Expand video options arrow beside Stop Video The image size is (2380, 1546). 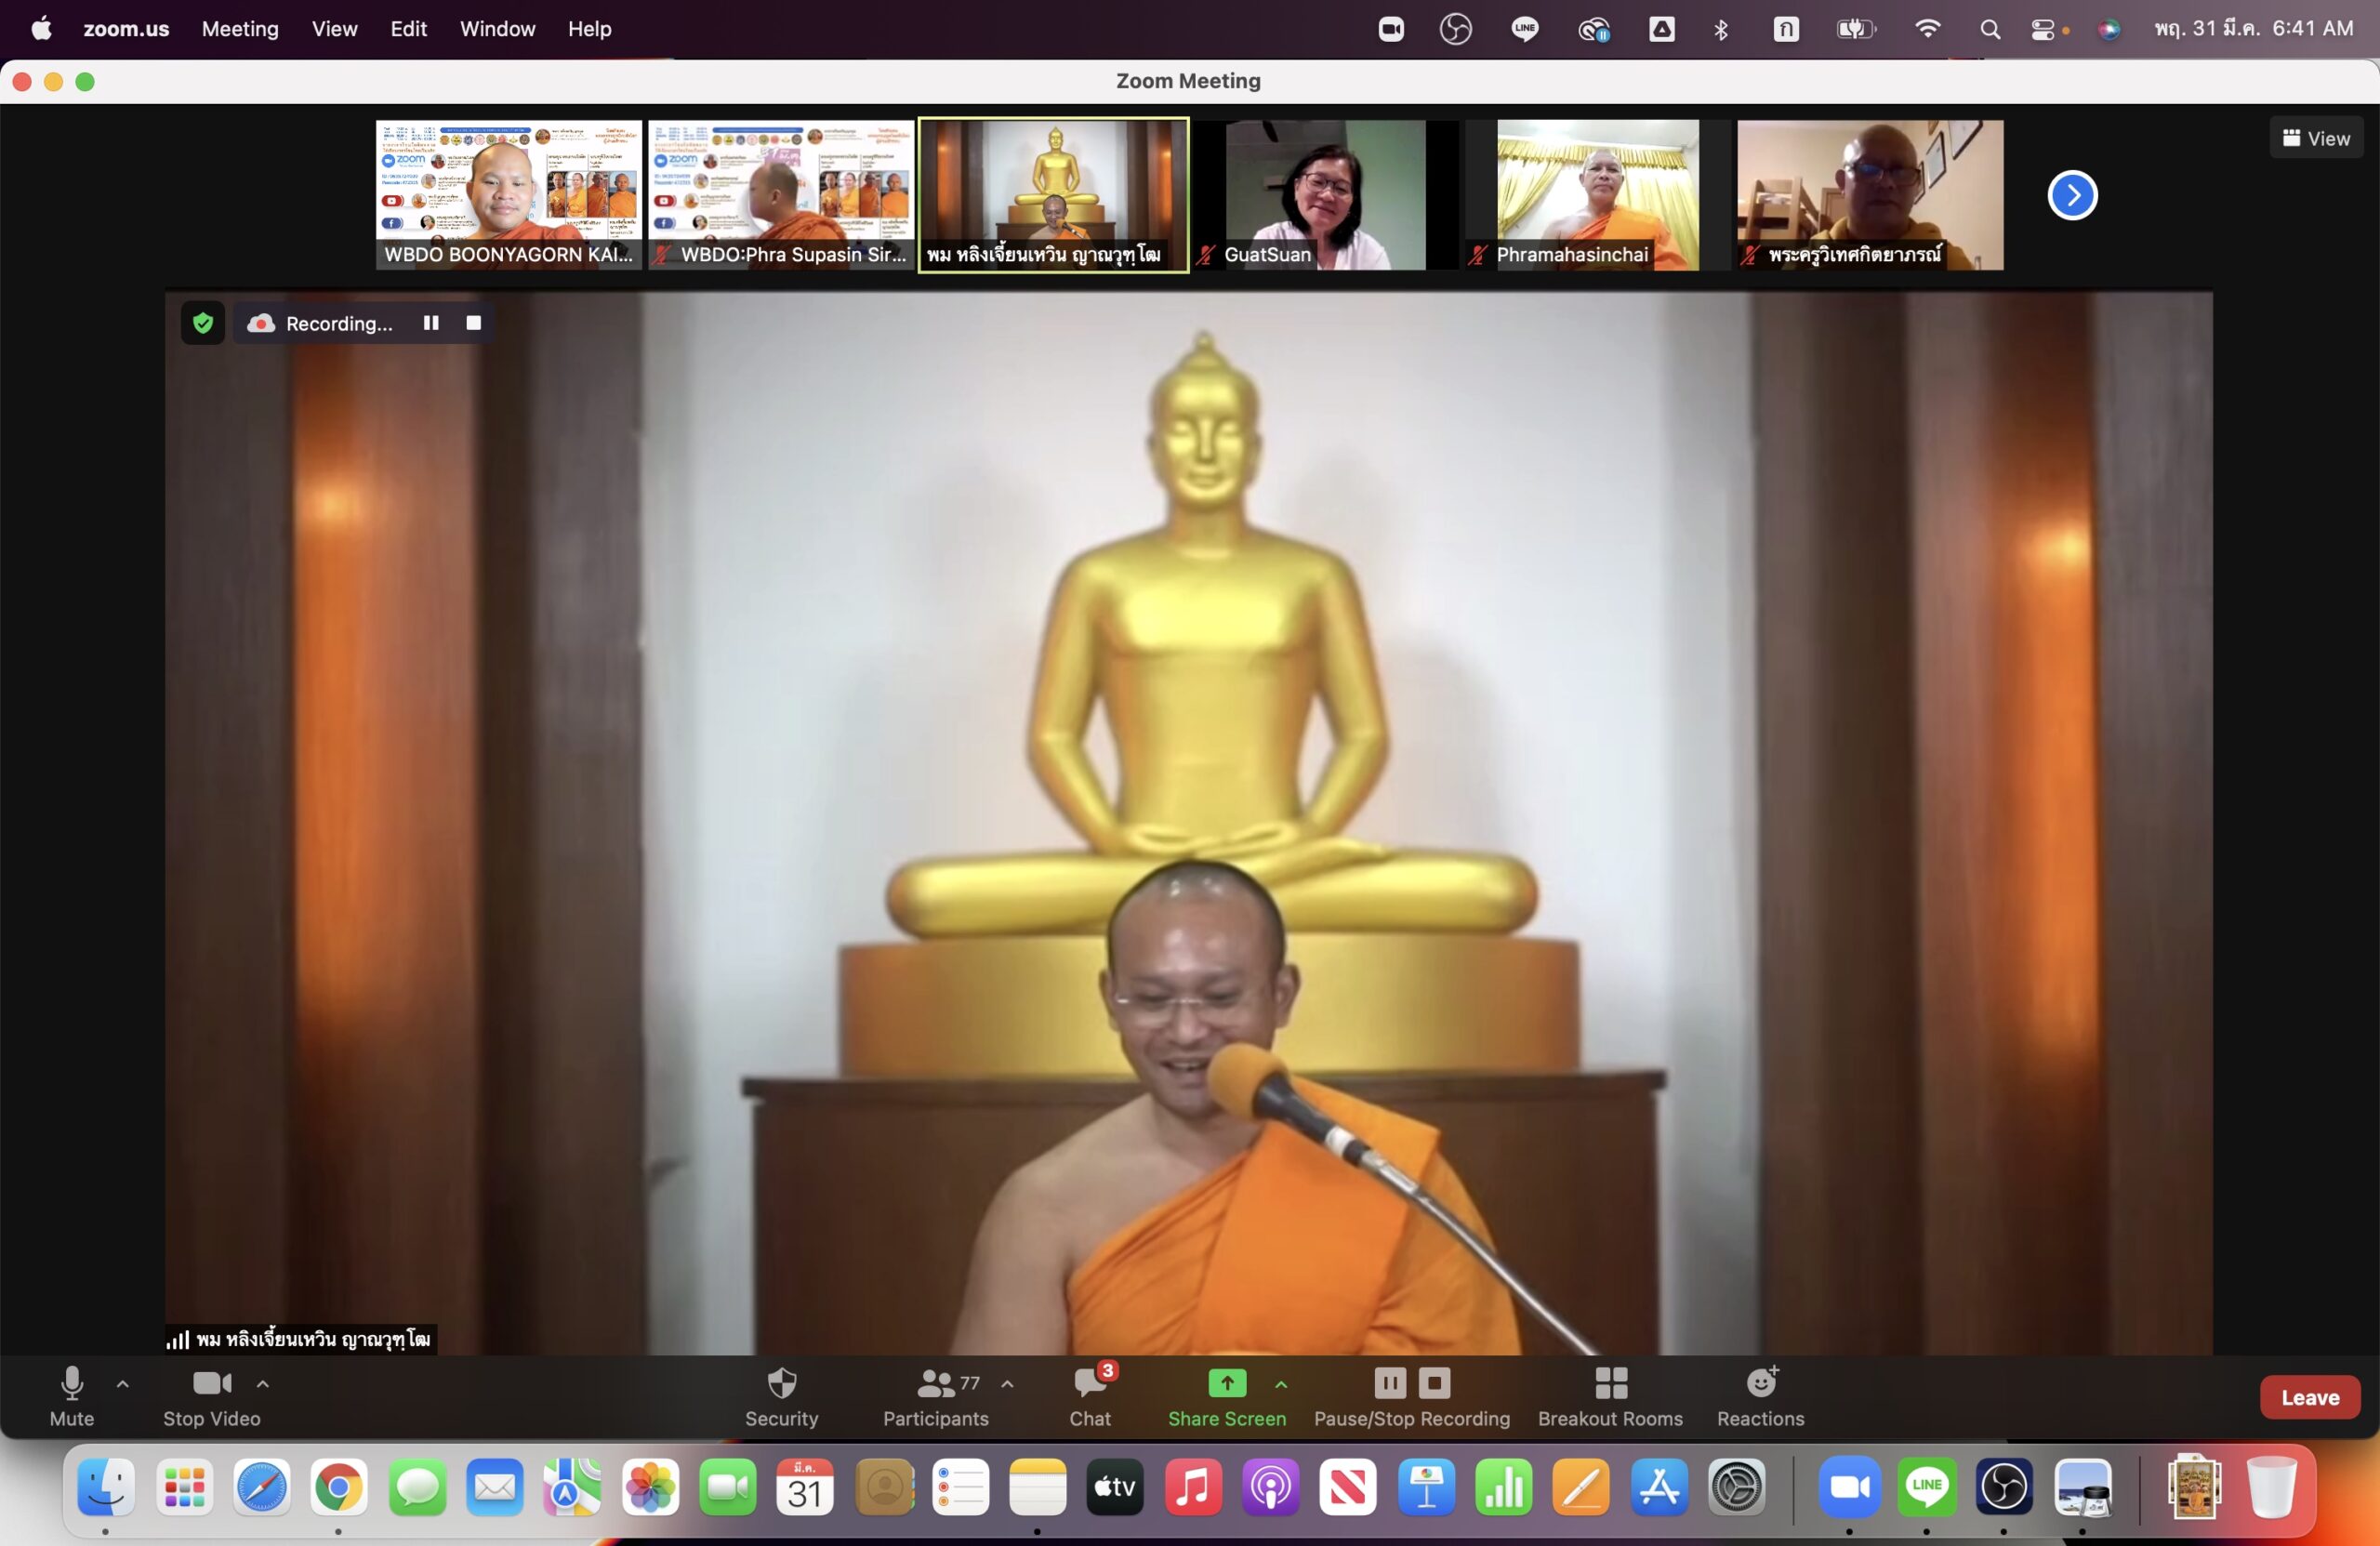(263, 1384)
